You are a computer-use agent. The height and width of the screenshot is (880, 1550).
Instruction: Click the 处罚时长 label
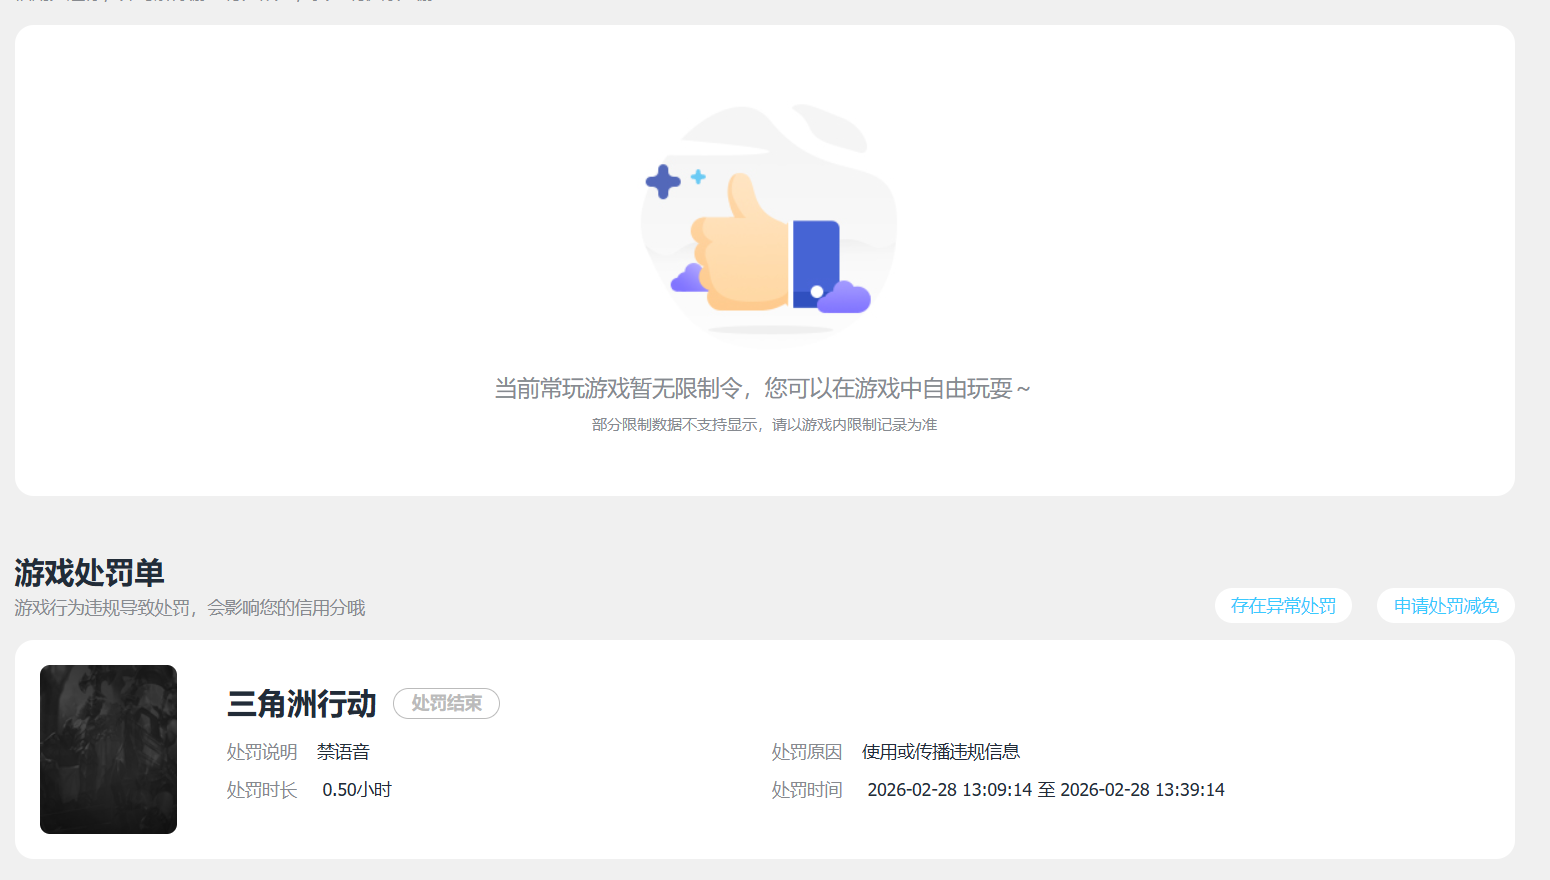pos(262,790)
